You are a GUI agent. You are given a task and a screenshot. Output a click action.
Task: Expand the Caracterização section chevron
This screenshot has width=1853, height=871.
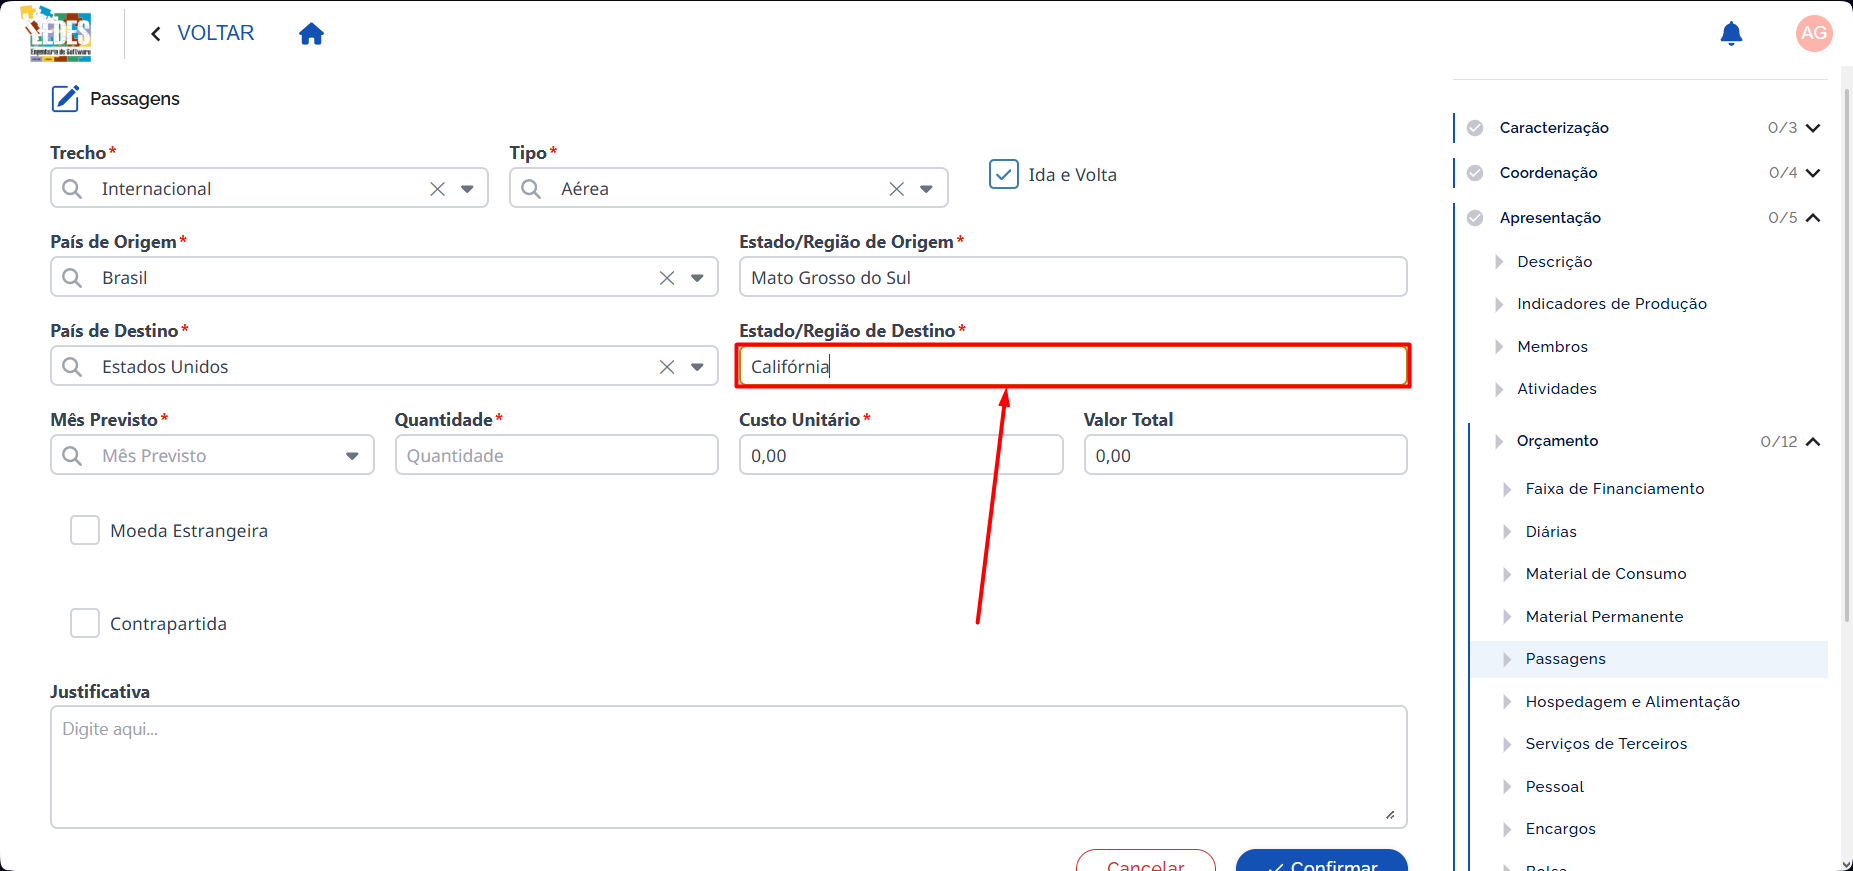tap(1813, 128)
